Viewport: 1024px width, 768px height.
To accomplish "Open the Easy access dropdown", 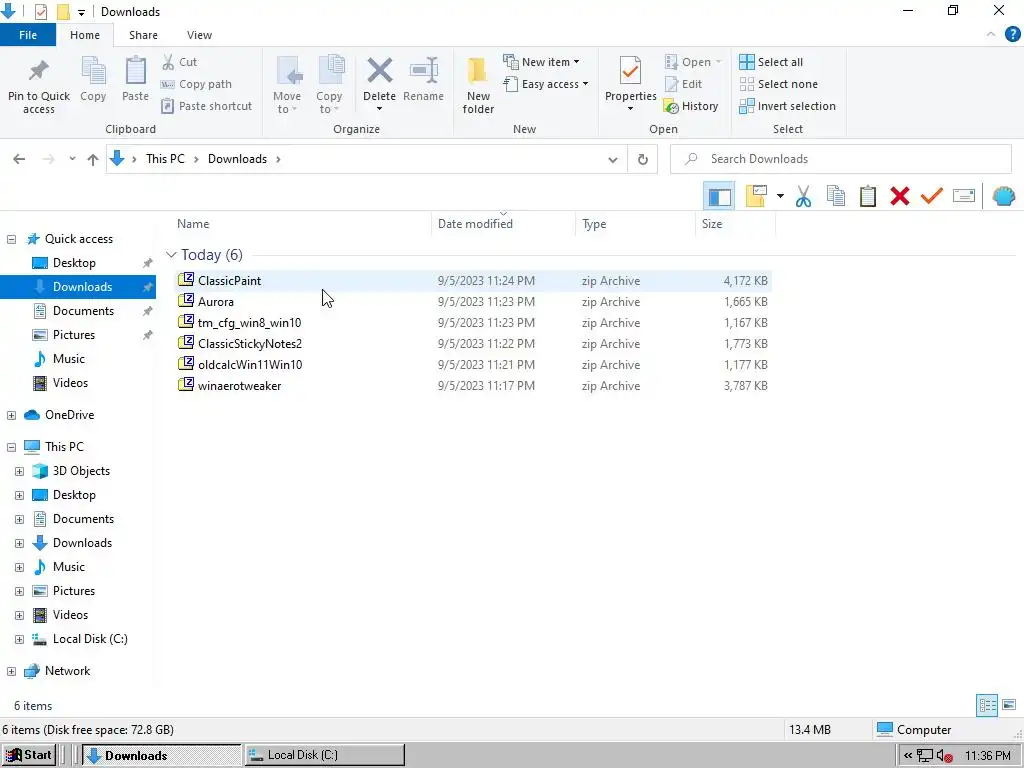I will (546, 84).
